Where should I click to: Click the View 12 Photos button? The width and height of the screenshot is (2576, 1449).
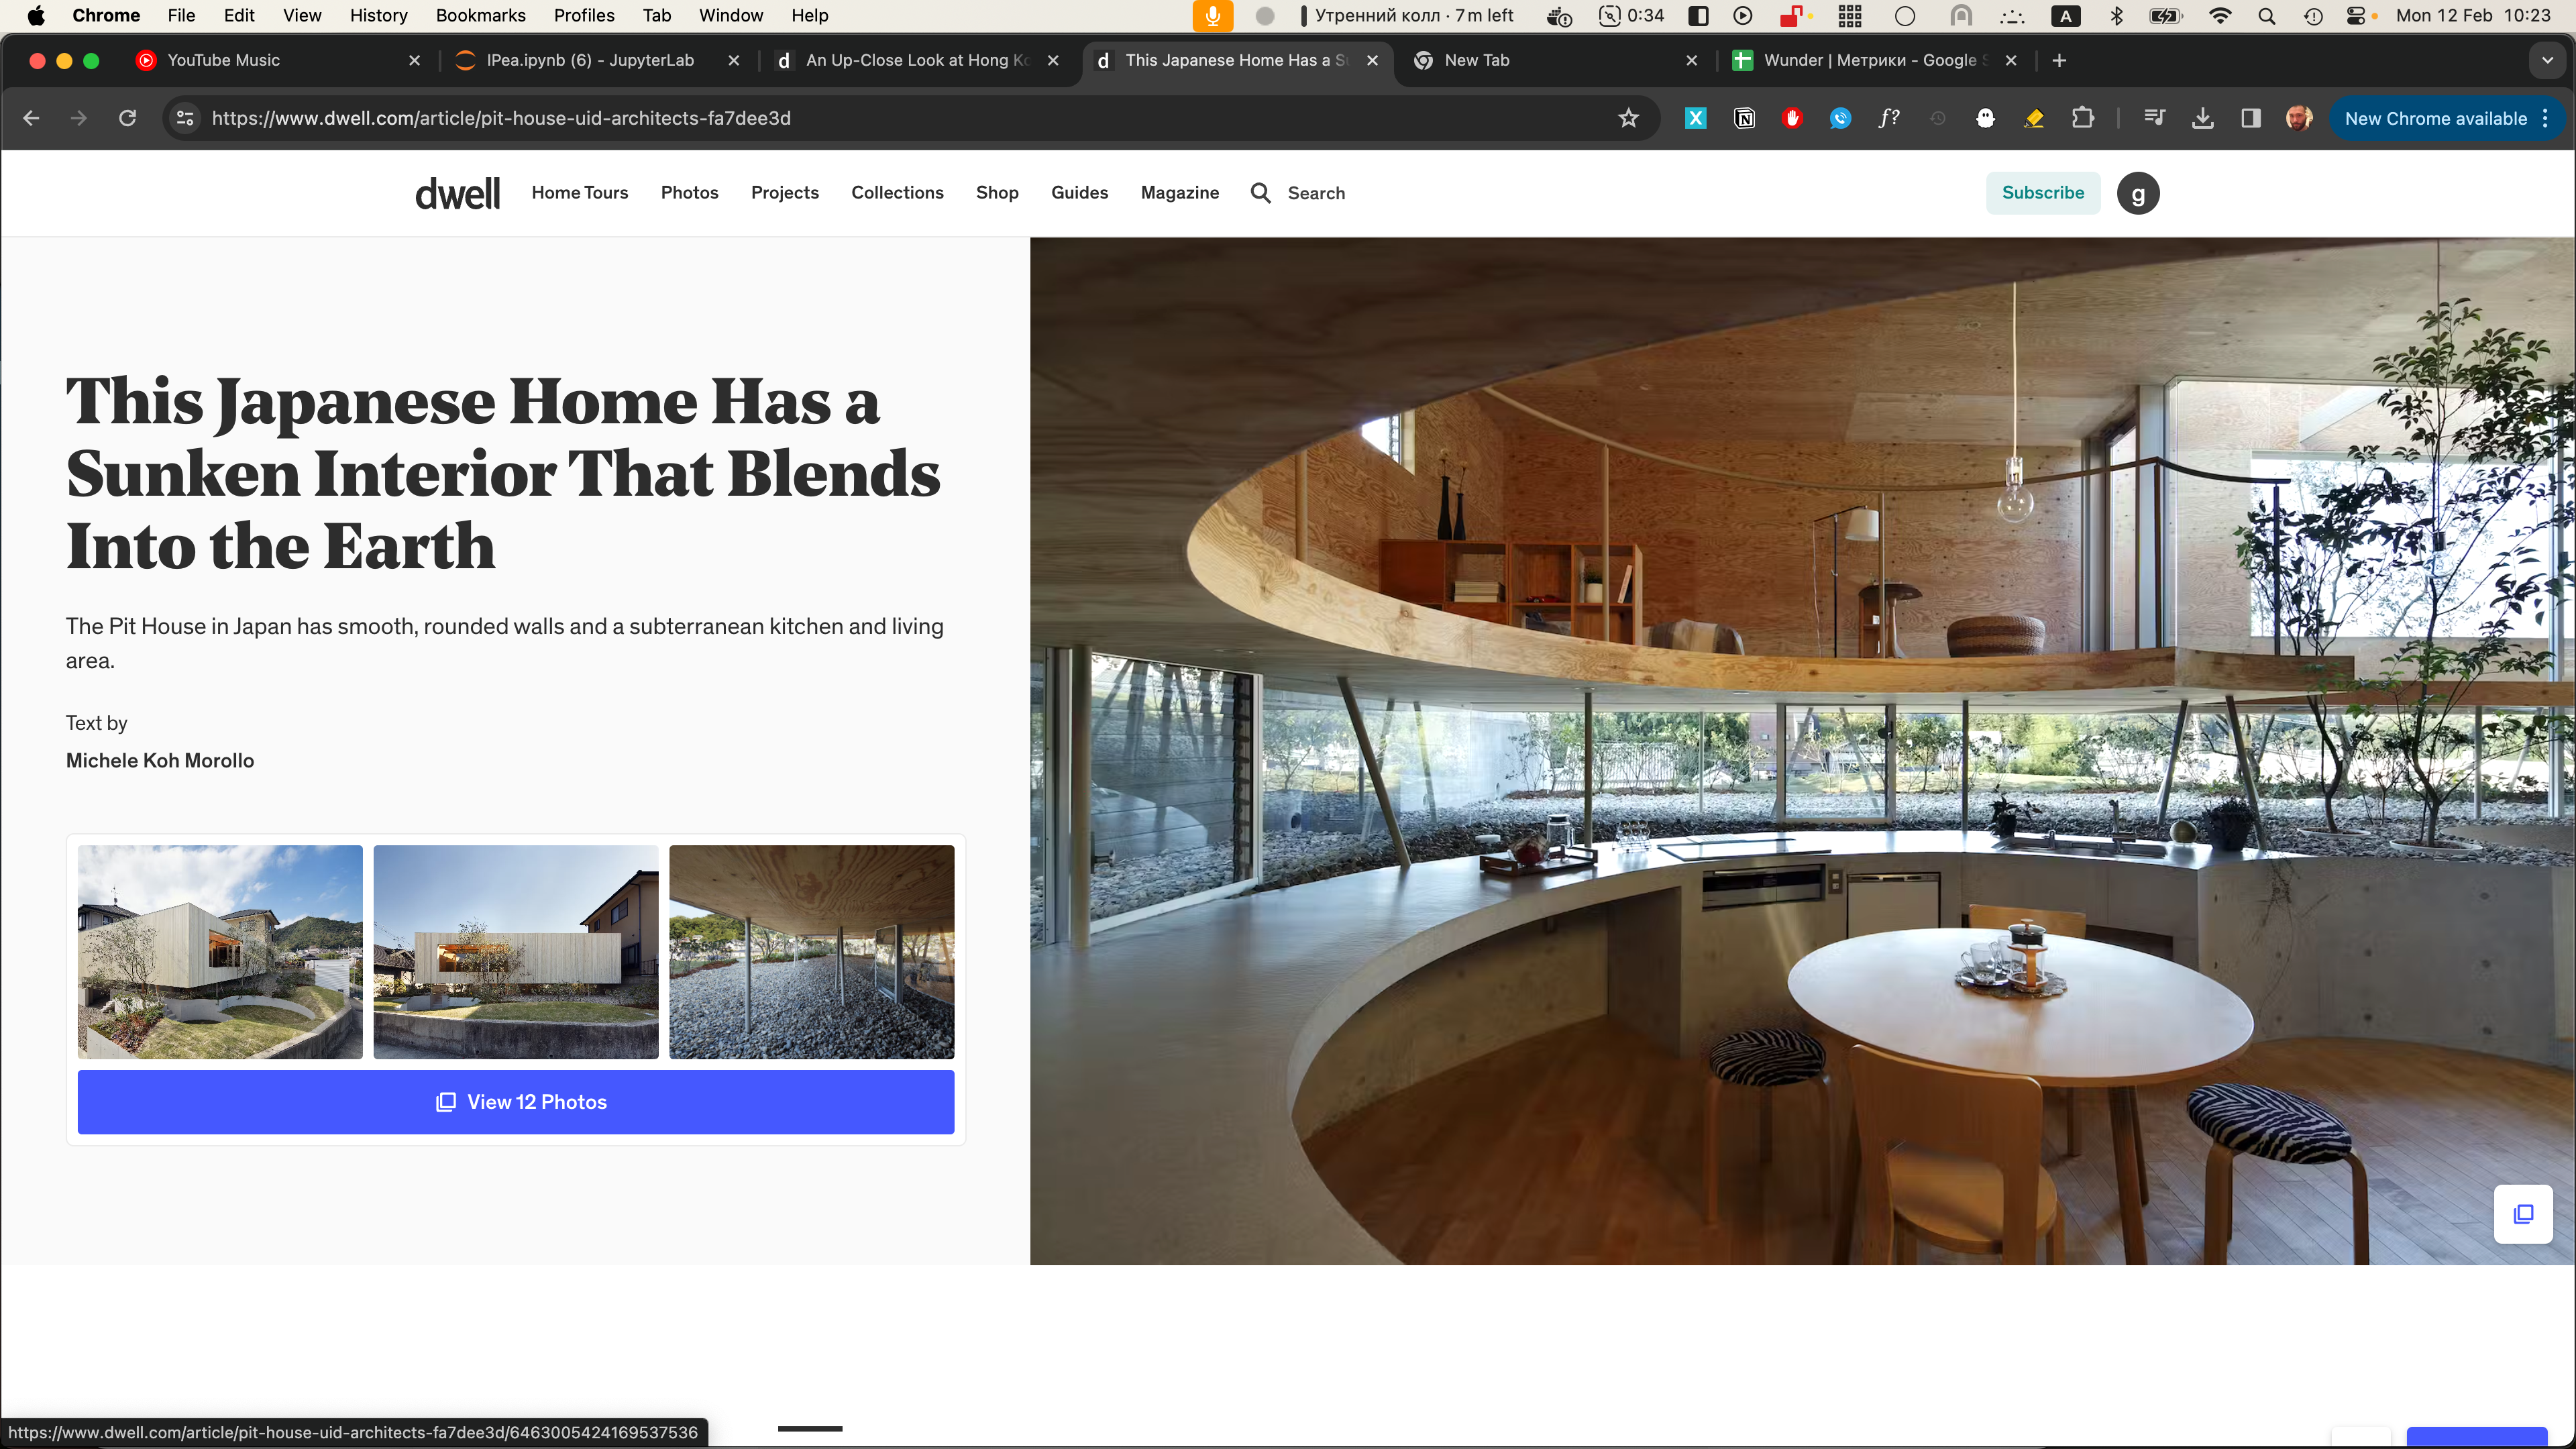516,1102
